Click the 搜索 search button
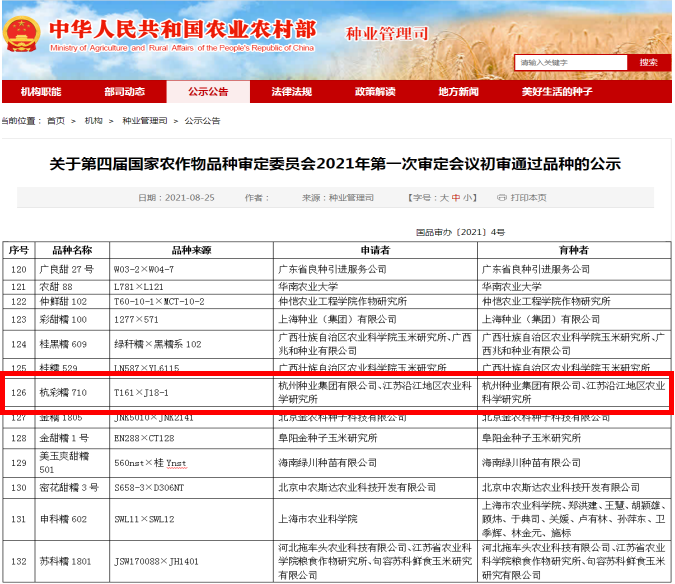 [648, 62]
